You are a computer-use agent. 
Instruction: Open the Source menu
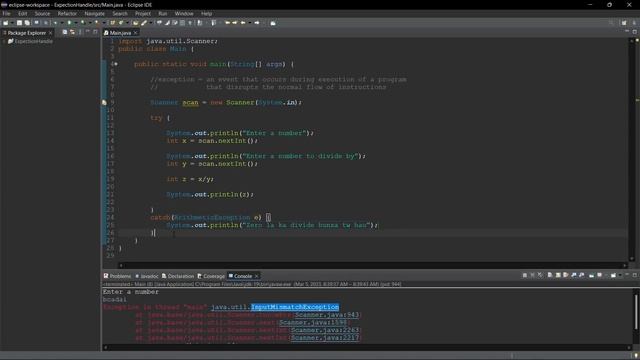coord(42,13)
